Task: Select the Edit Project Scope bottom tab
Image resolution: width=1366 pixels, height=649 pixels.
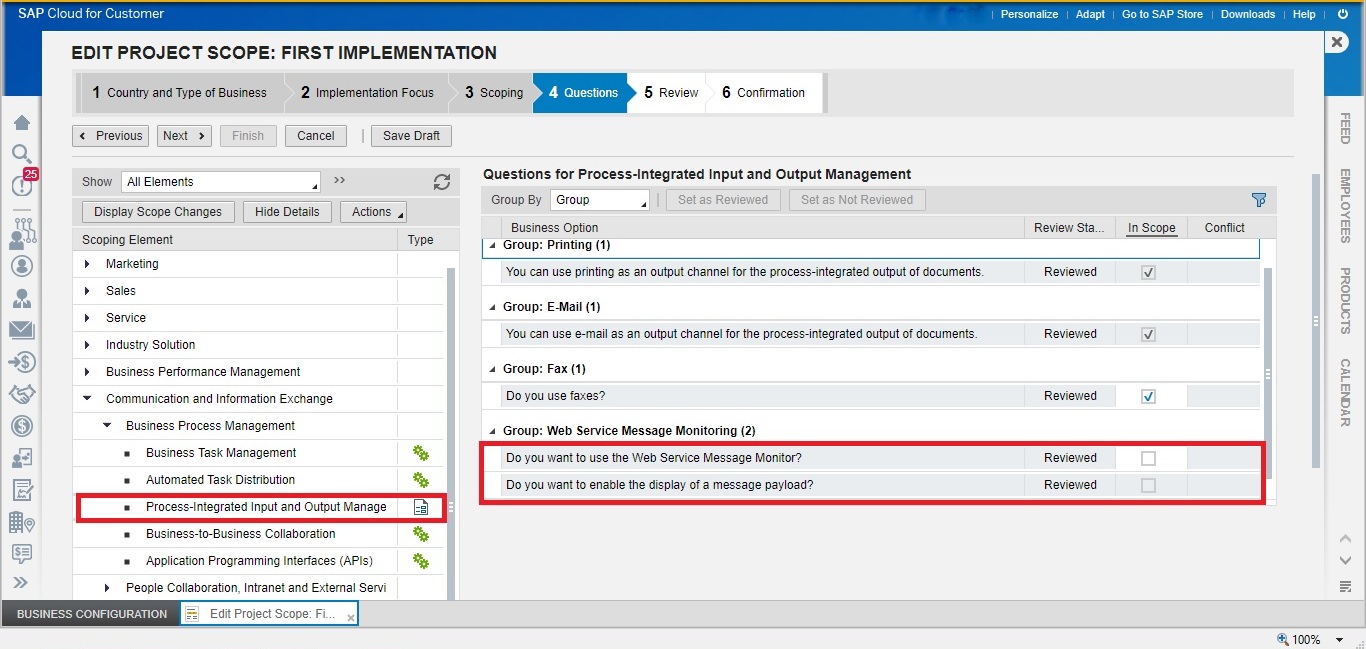Action: point(269,614)
